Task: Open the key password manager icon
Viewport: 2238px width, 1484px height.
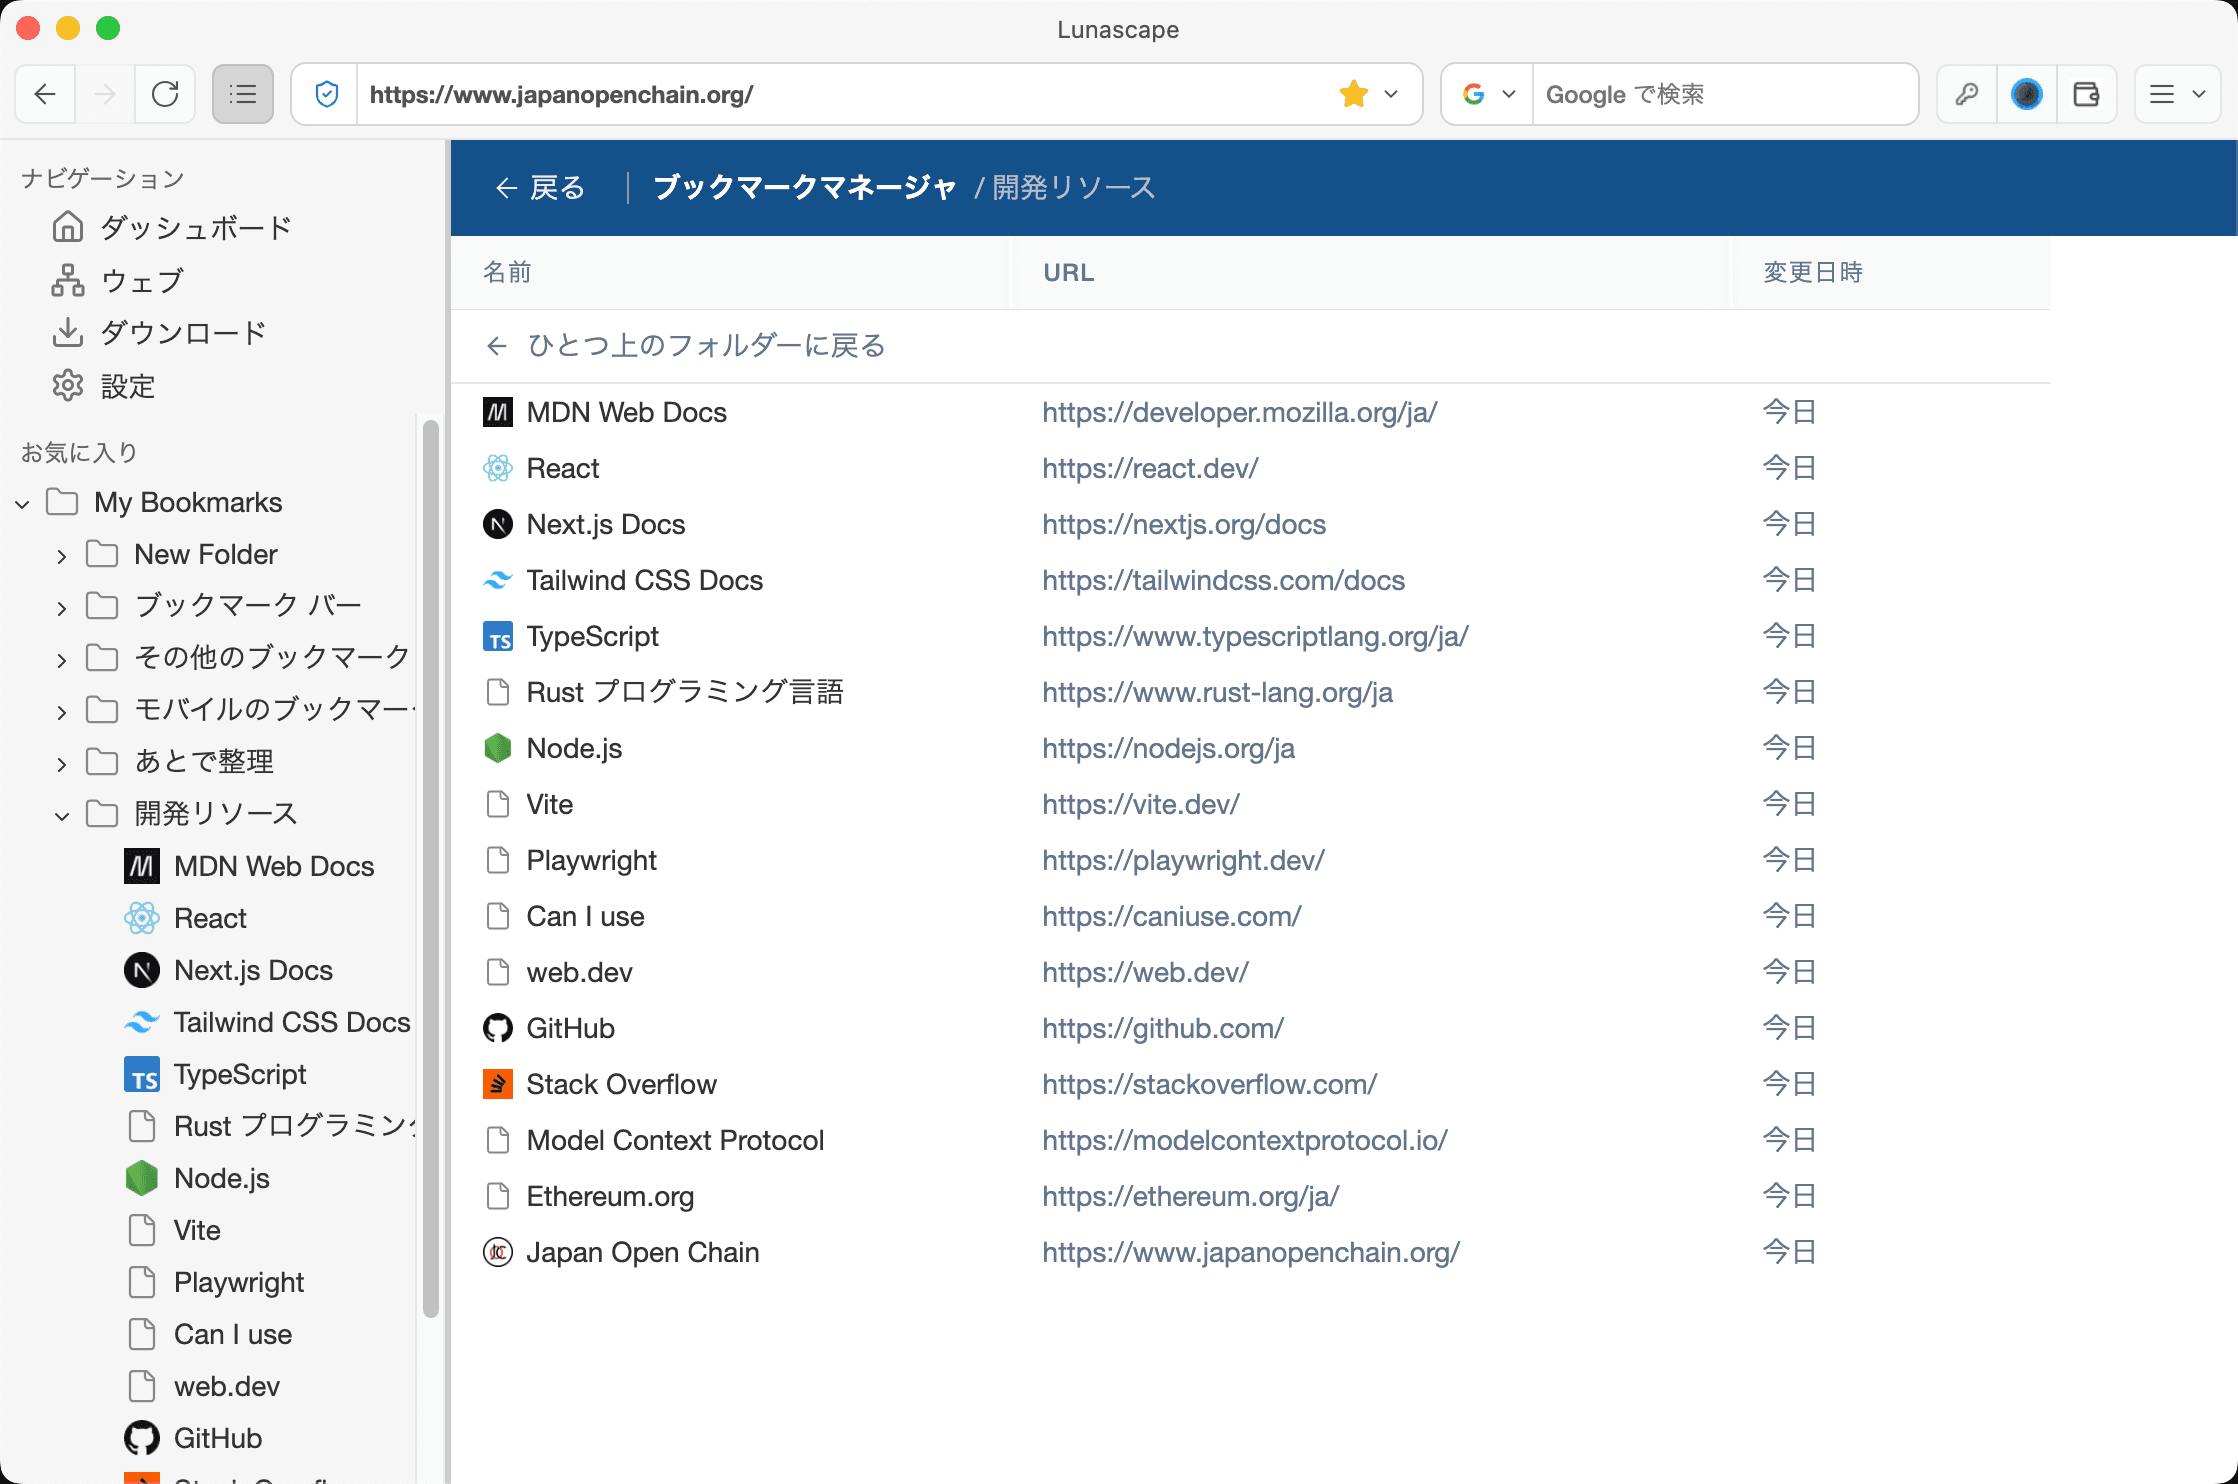Action: pyautogui.click(x=1967, y=94)
